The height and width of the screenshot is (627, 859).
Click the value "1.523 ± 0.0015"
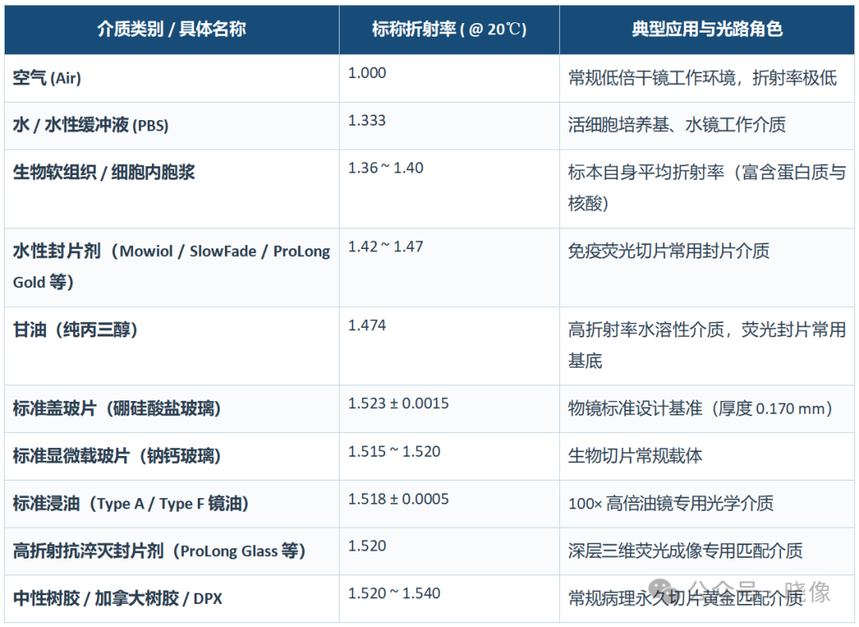click(398, 404)
